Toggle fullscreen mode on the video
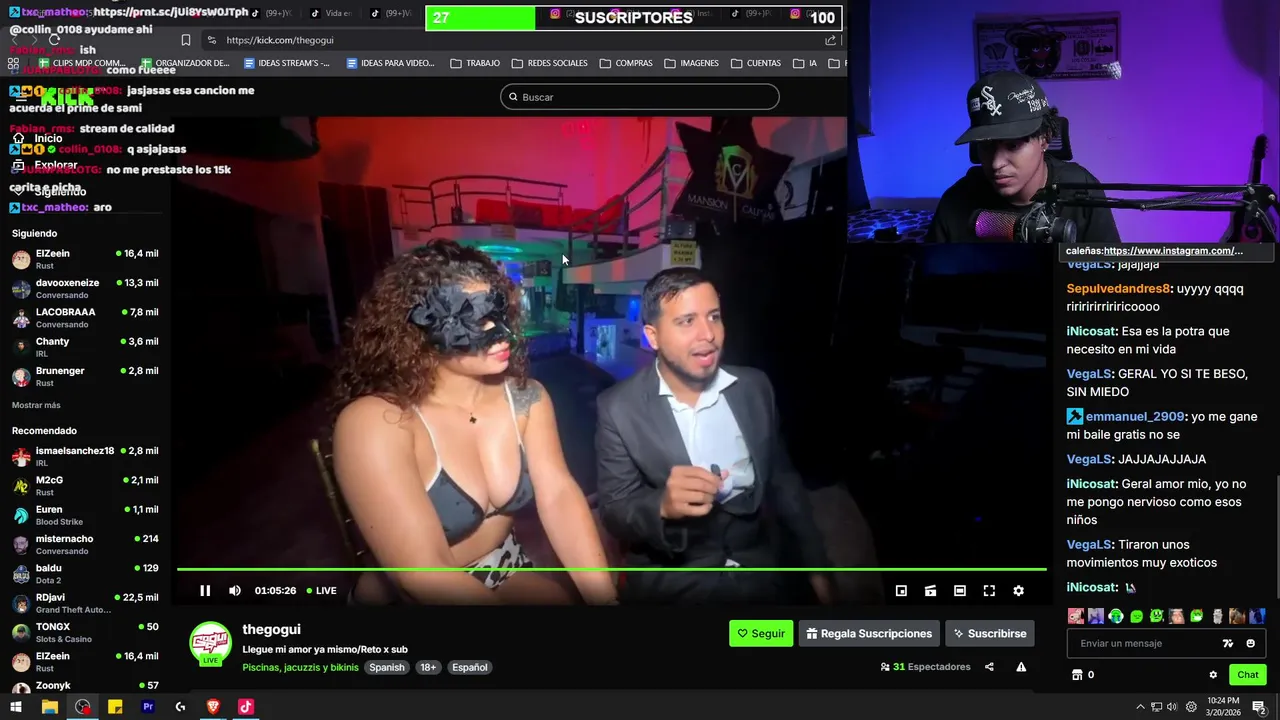 [989, 591]
